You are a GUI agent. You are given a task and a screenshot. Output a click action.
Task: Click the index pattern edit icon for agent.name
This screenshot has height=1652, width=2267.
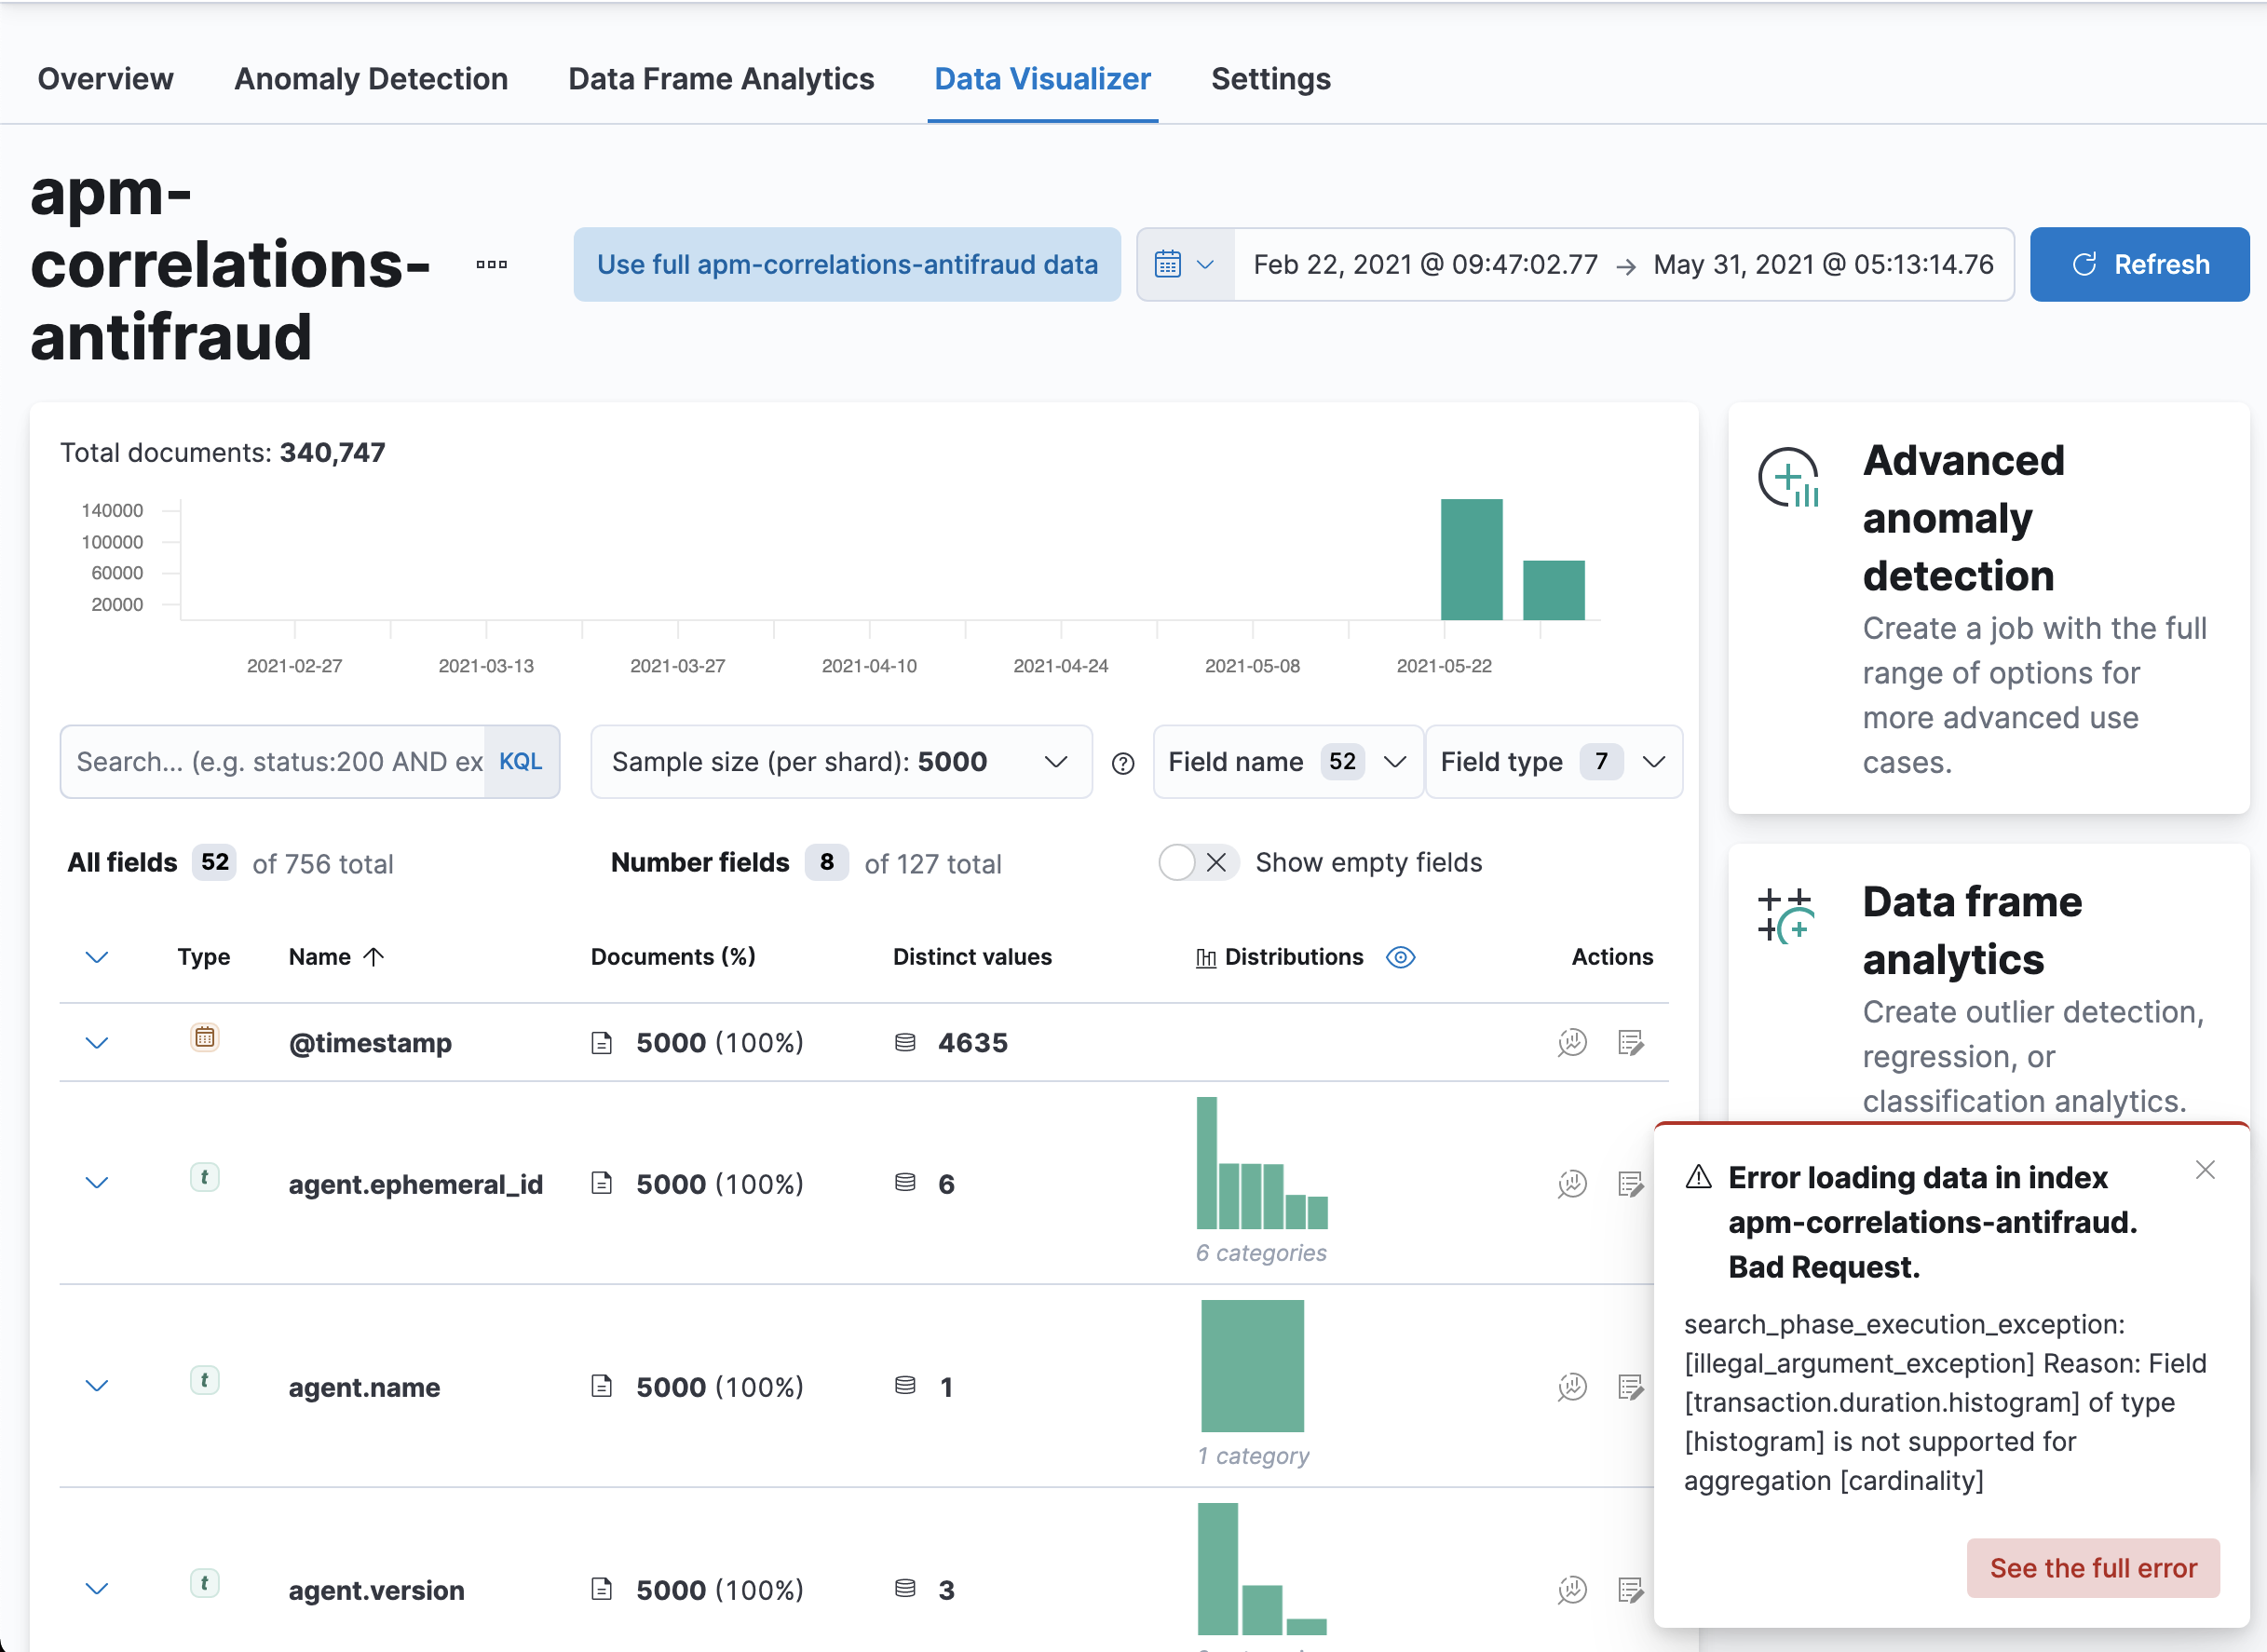coord(1630,1387)
